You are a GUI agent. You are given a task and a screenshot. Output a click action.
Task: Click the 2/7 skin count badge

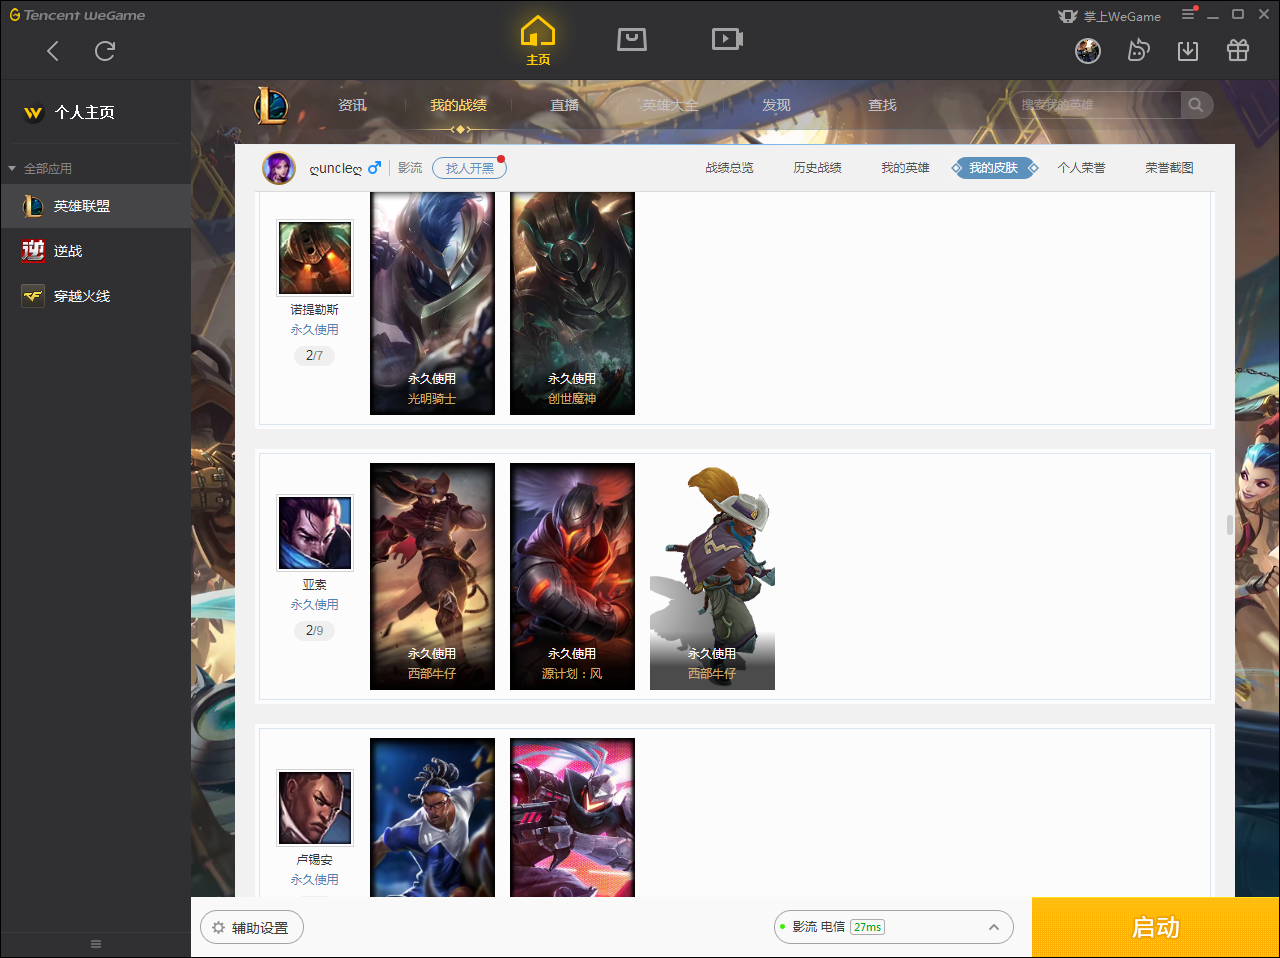[x=314, y=355]
